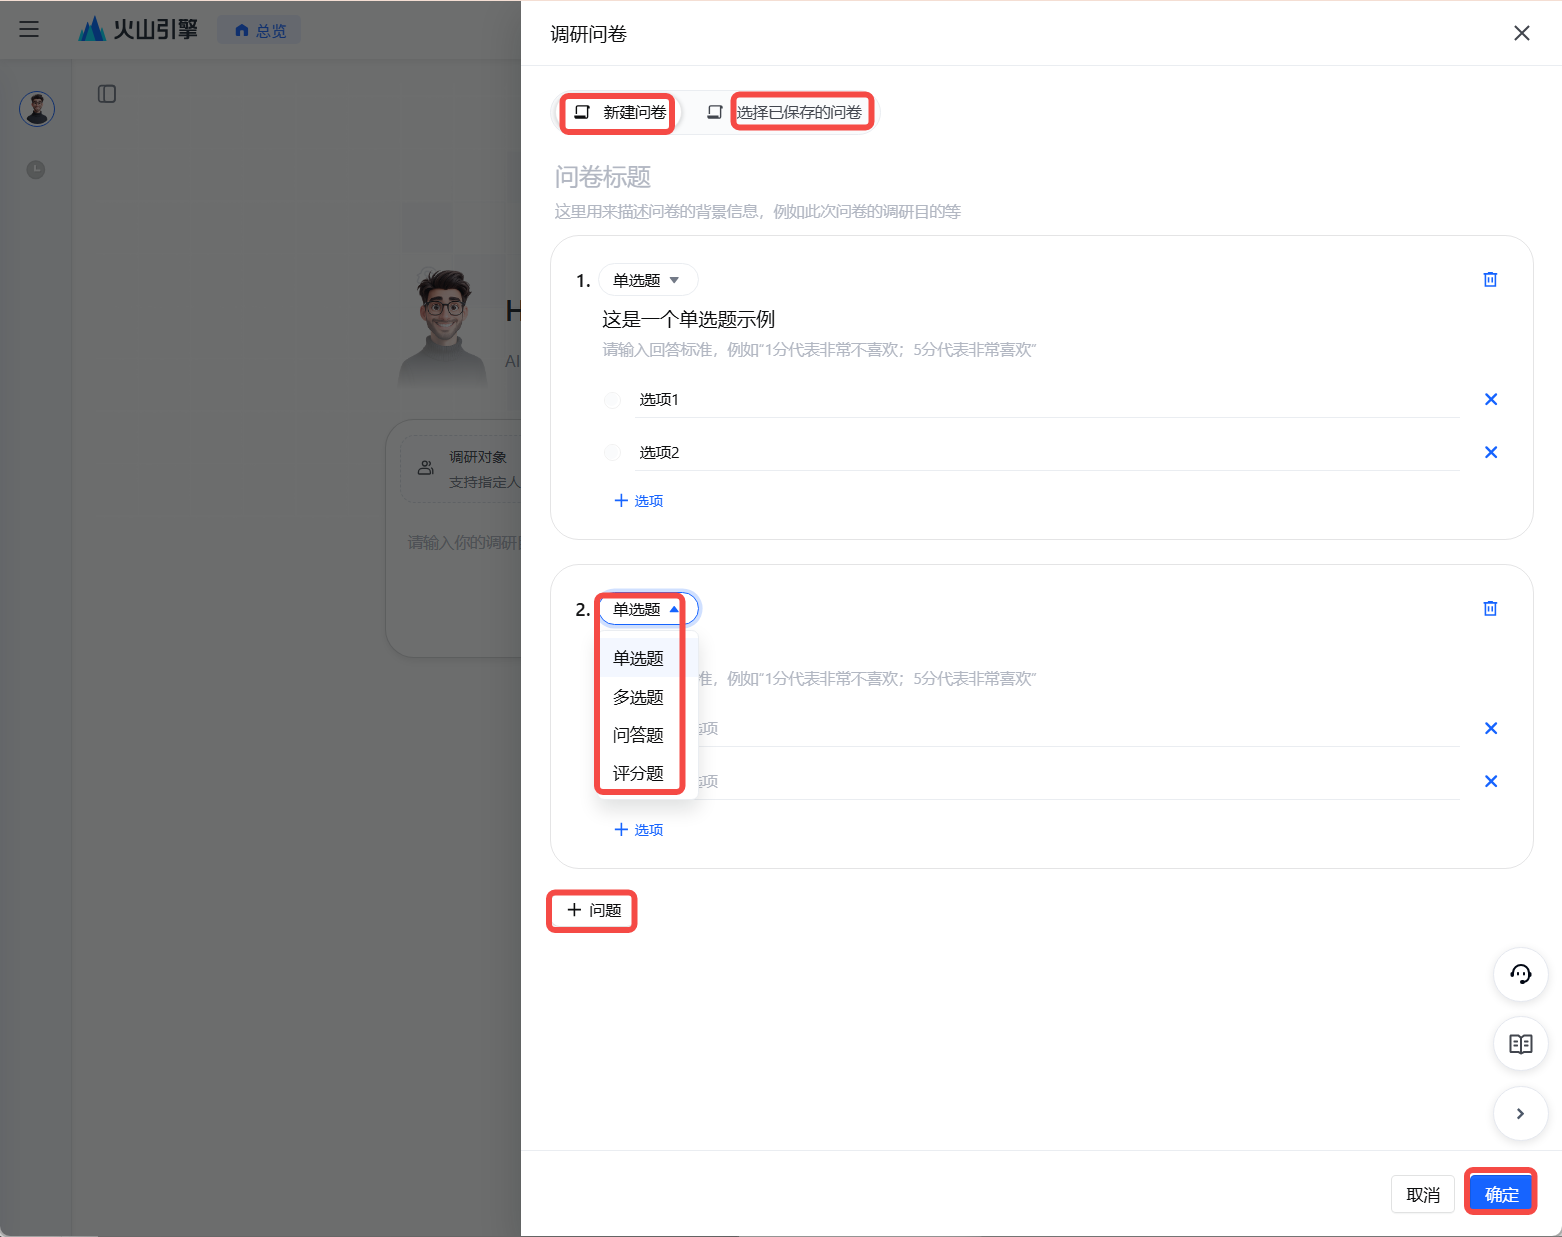
Task: Edit the question text 这是一个单选题示例
Action: pos(689,319)
